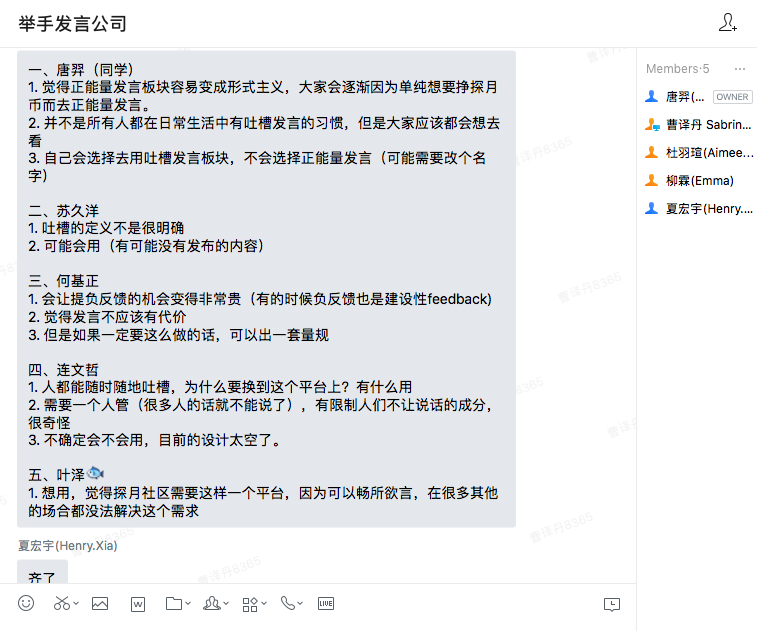Open the apps grid icon
Viewport: 757px width, 631px height.
250,604
